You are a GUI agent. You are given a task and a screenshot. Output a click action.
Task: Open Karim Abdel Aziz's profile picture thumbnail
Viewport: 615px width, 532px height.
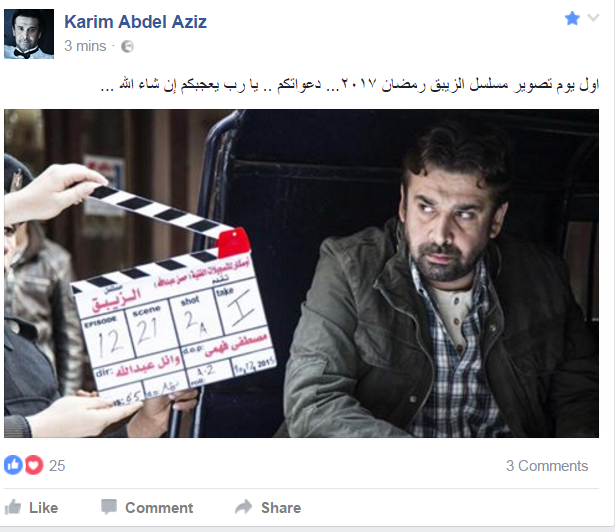click(29, 34)
